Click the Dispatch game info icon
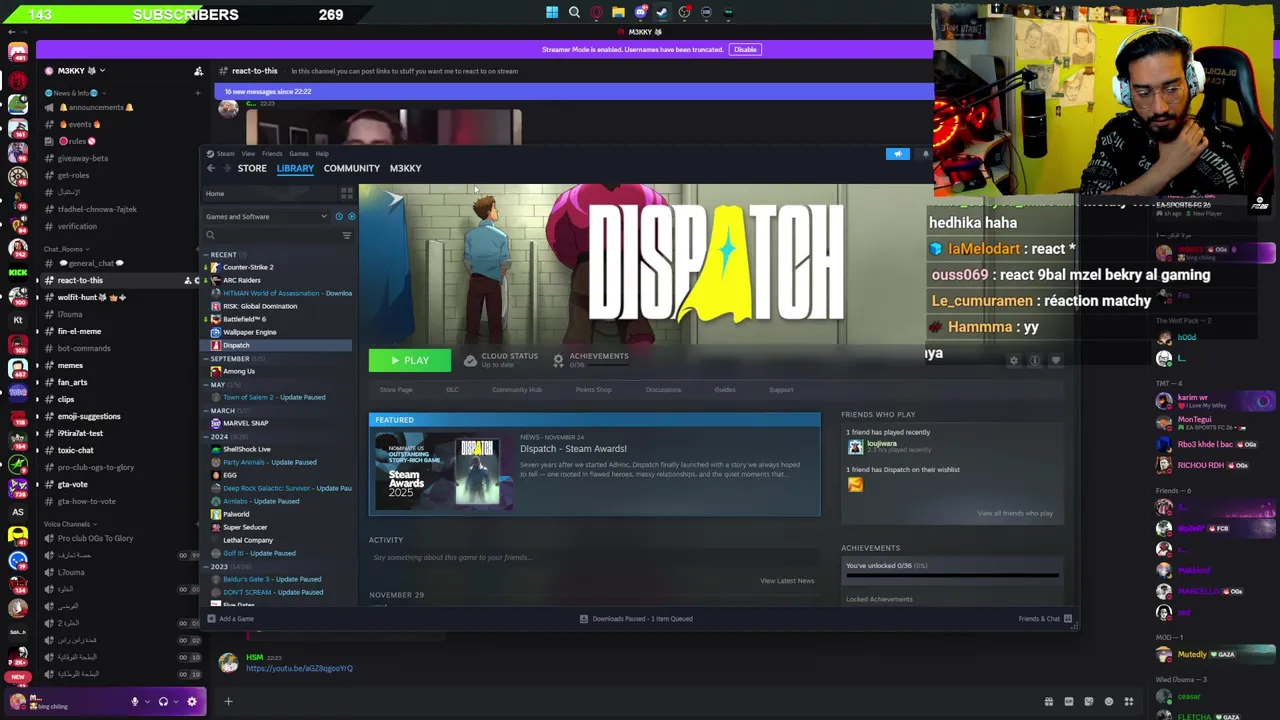Viewport: 1280px width, 720px height. [1035, 361]
